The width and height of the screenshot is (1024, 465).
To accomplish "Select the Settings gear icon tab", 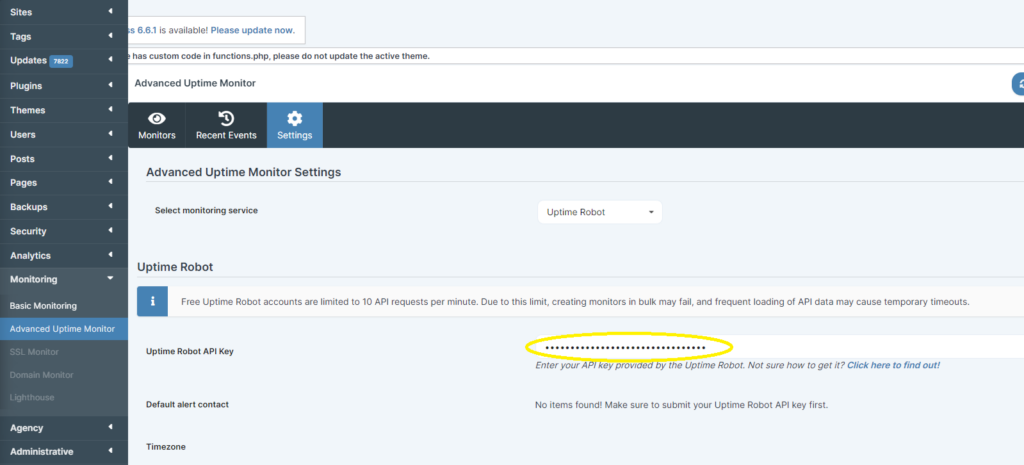I will tap(294, 118).
